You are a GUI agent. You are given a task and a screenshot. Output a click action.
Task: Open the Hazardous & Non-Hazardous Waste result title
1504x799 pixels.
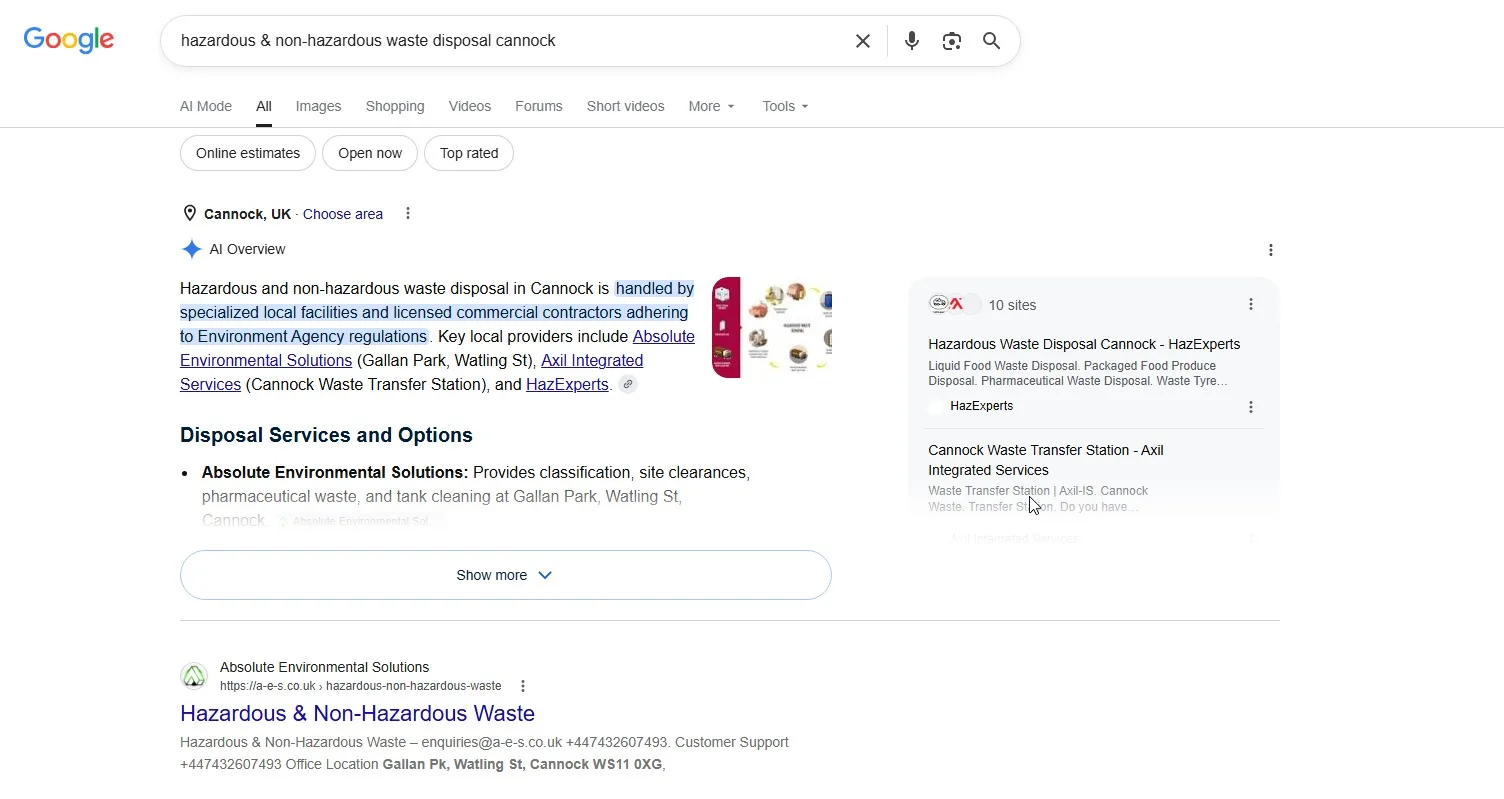click(x=357, y=713)
